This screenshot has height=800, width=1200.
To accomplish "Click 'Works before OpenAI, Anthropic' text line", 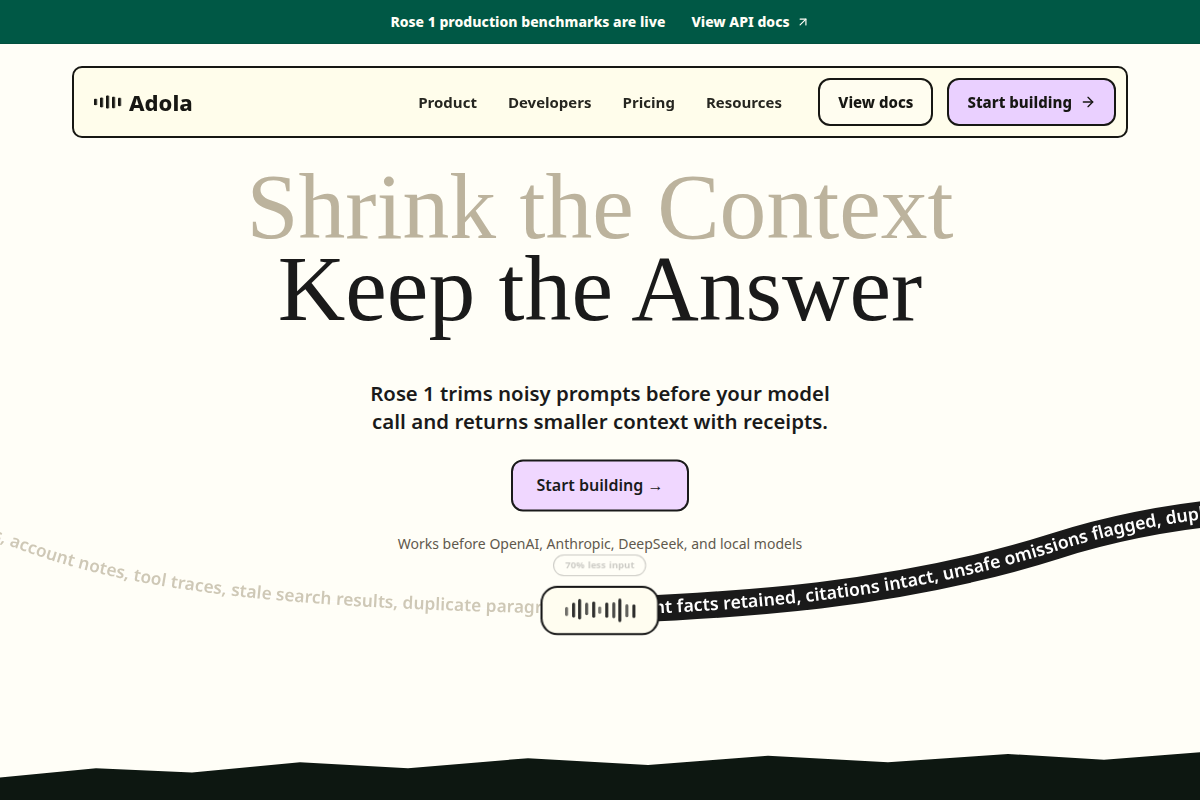I will (x=600, y=544).
